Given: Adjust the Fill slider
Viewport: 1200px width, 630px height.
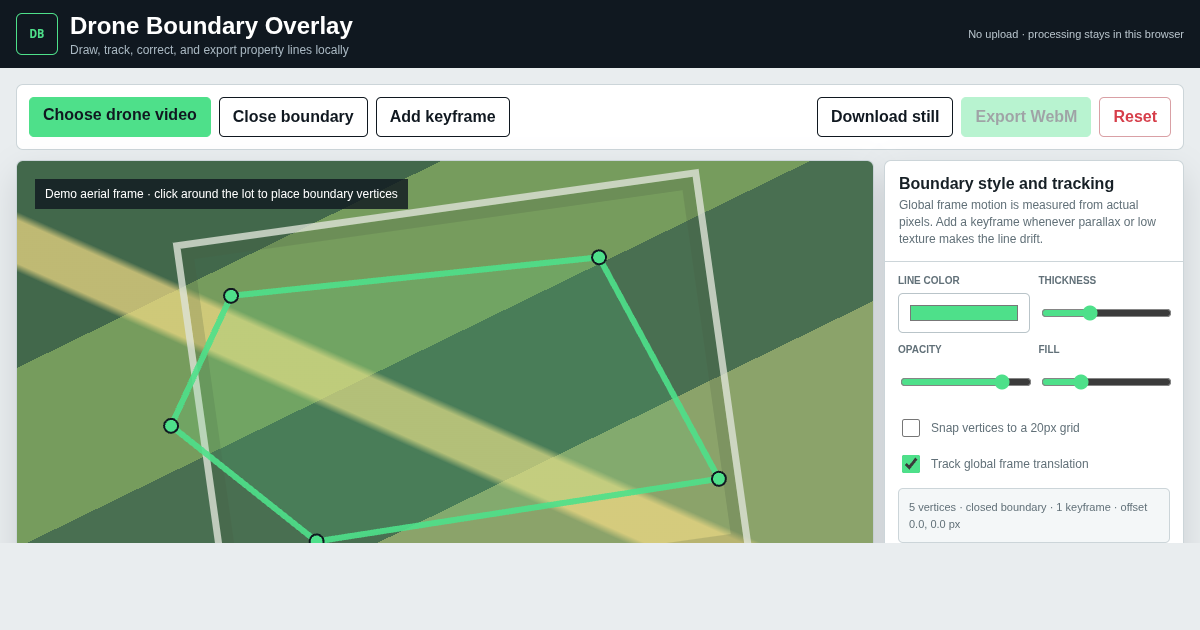Looking at the screenshot, I should click(1106, 382).
